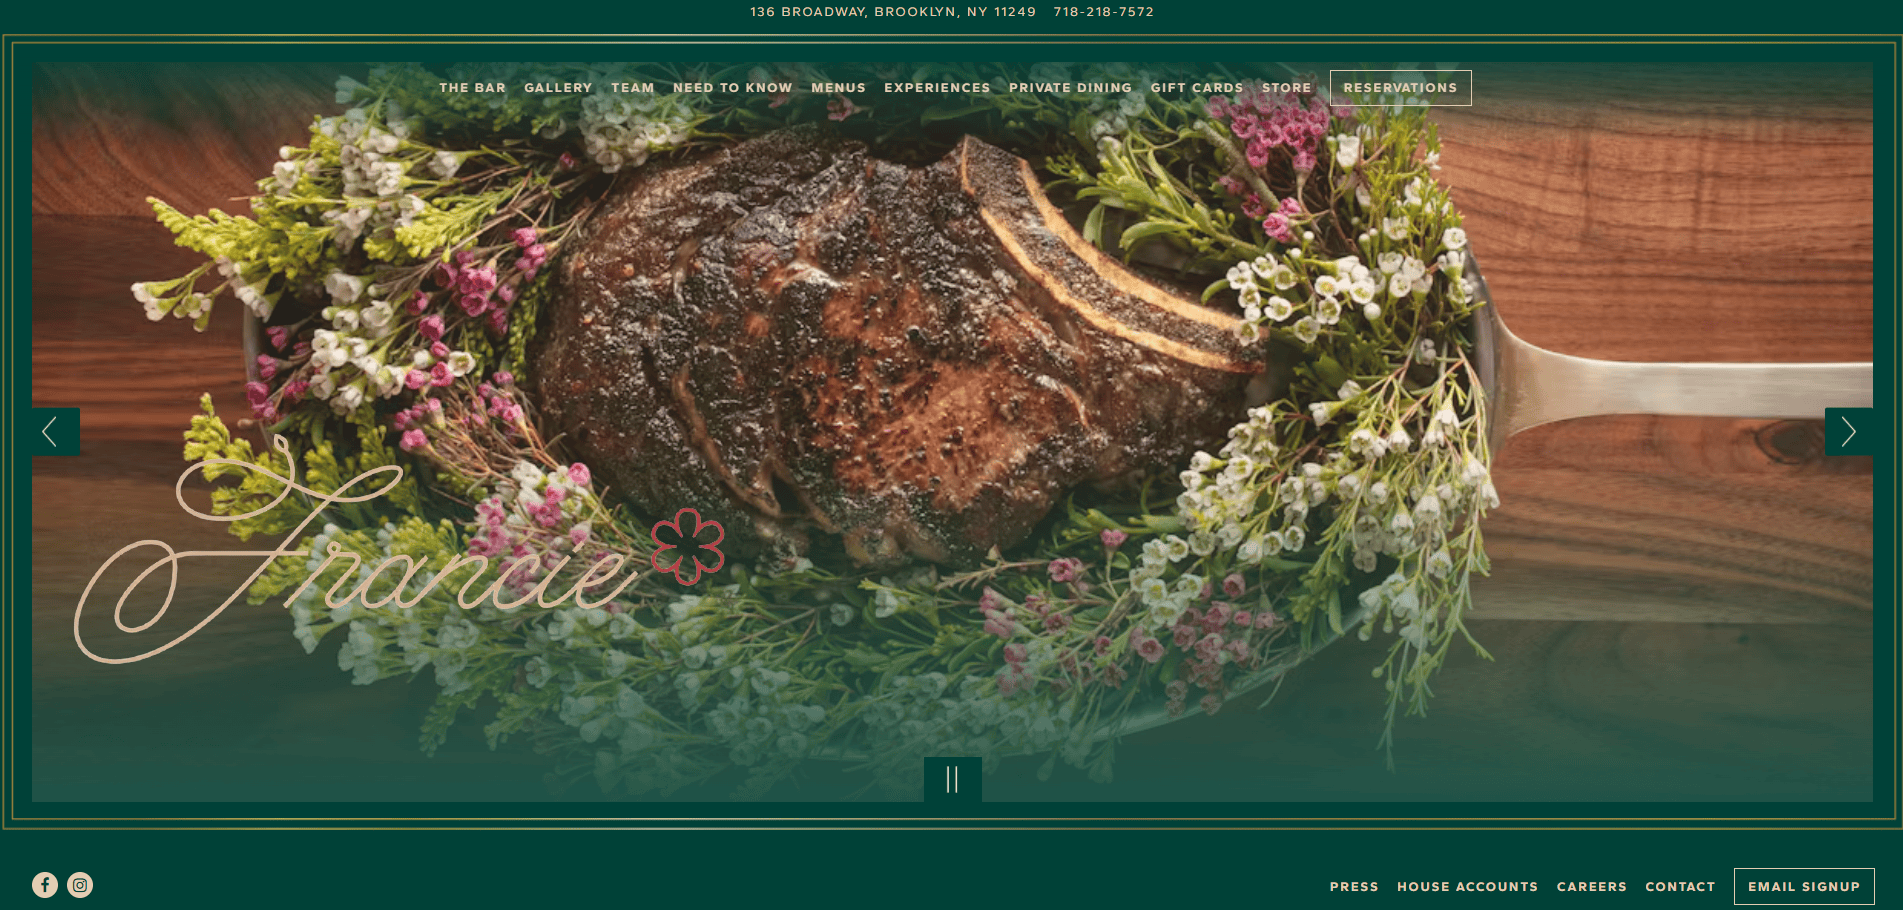
Task: View the TEAM page
Action: pyautogui.click(x=632, y=88)
